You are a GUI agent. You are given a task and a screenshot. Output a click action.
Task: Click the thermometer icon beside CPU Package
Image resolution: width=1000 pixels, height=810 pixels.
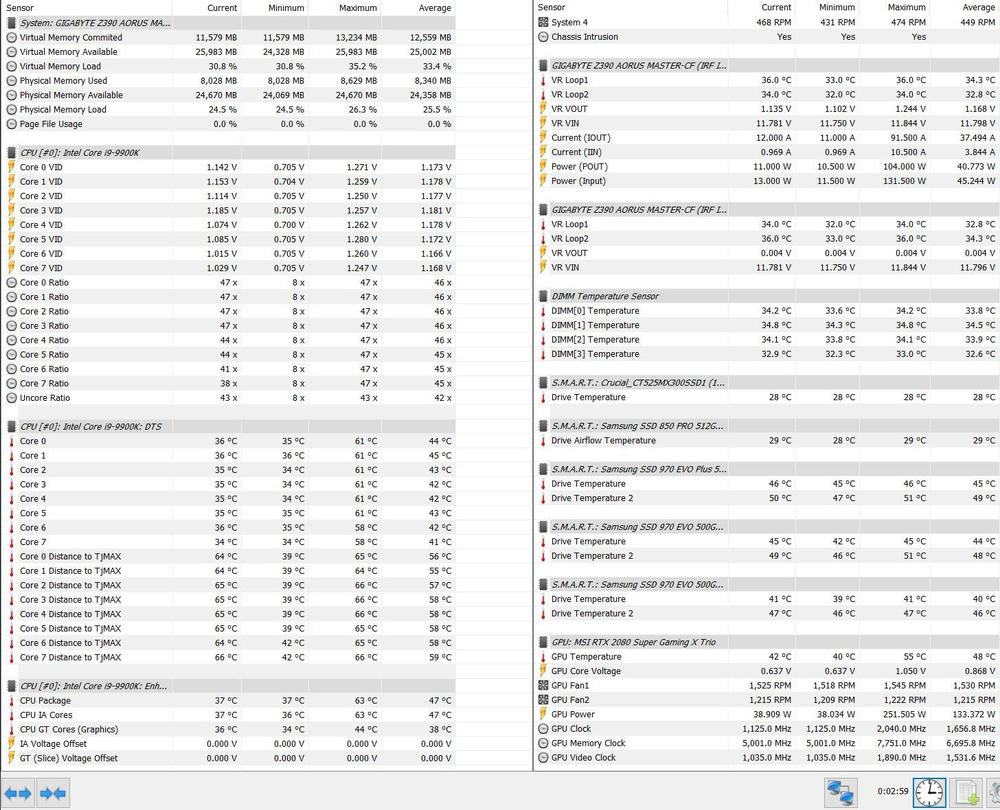[x=12, y=701]
